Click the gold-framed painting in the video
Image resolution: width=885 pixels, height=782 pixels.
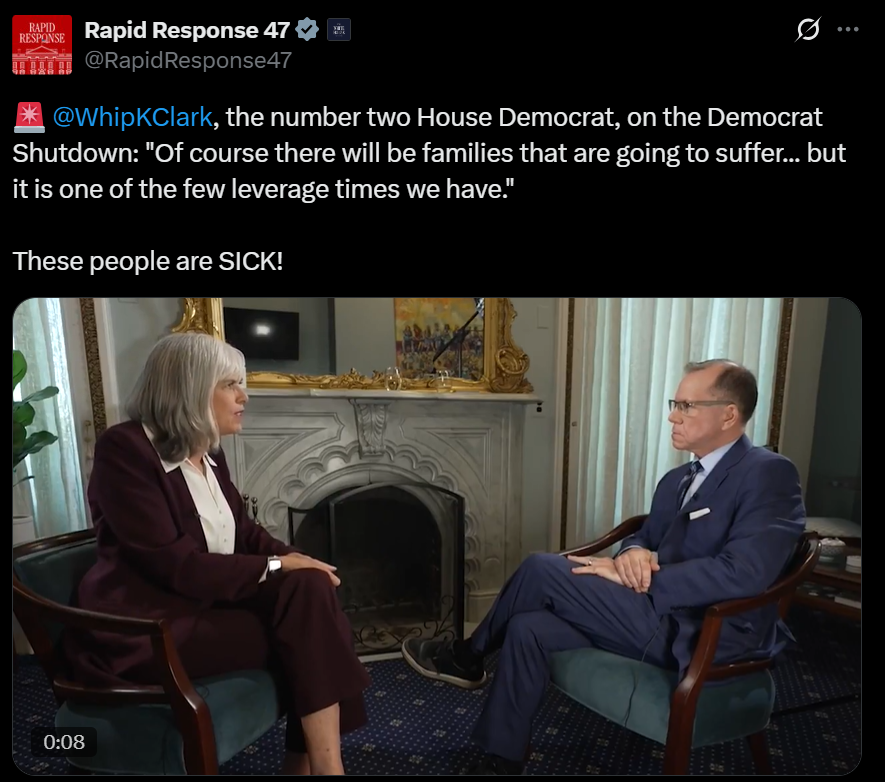[440, 339]
